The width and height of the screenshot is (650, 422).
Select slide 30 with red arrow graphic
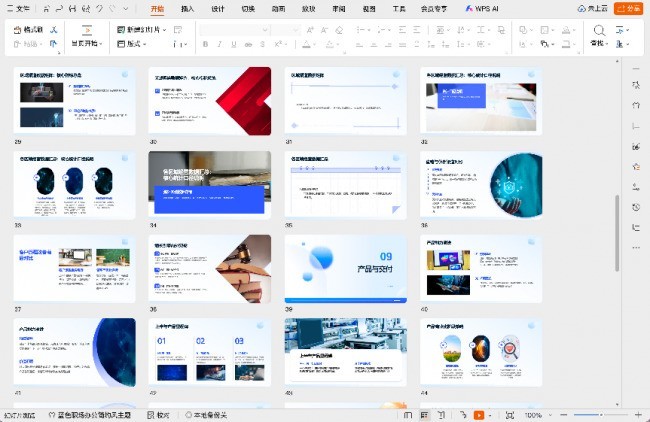tap(210, 101)
